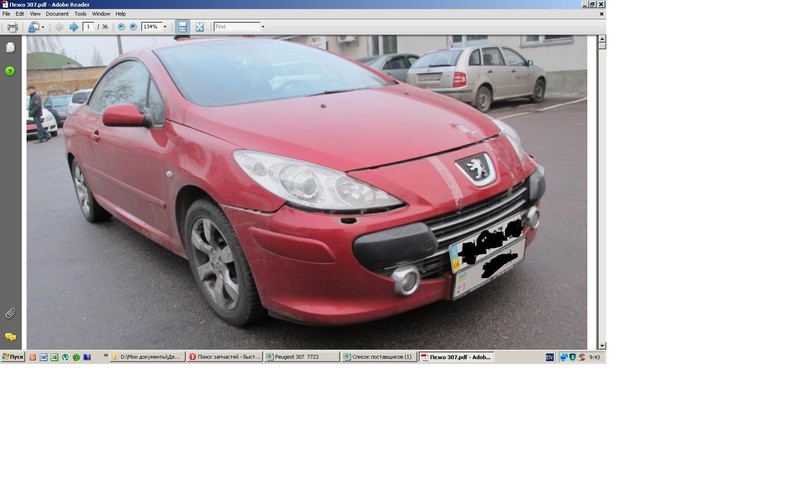Toggle scrolling page display mode
Viewport: 800px width, 480px height.
pyautogui.click(x=182, y=27)
